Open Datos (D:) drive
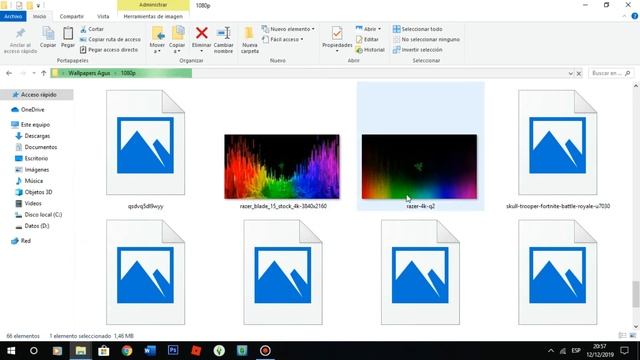The width and height of the screenshot is (640, 360). [33, 226]
